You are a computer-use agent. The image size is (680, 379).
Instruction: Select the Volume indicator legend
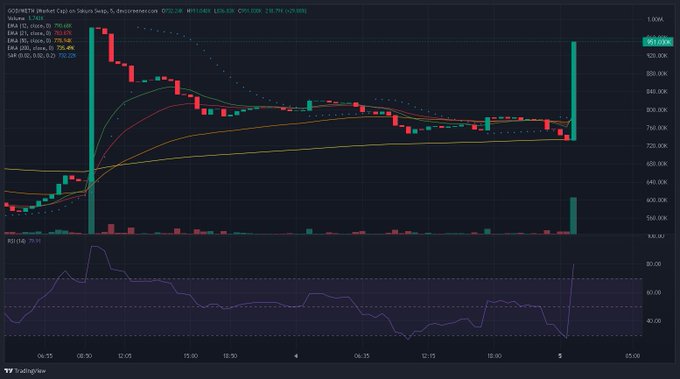click(26, 18)
